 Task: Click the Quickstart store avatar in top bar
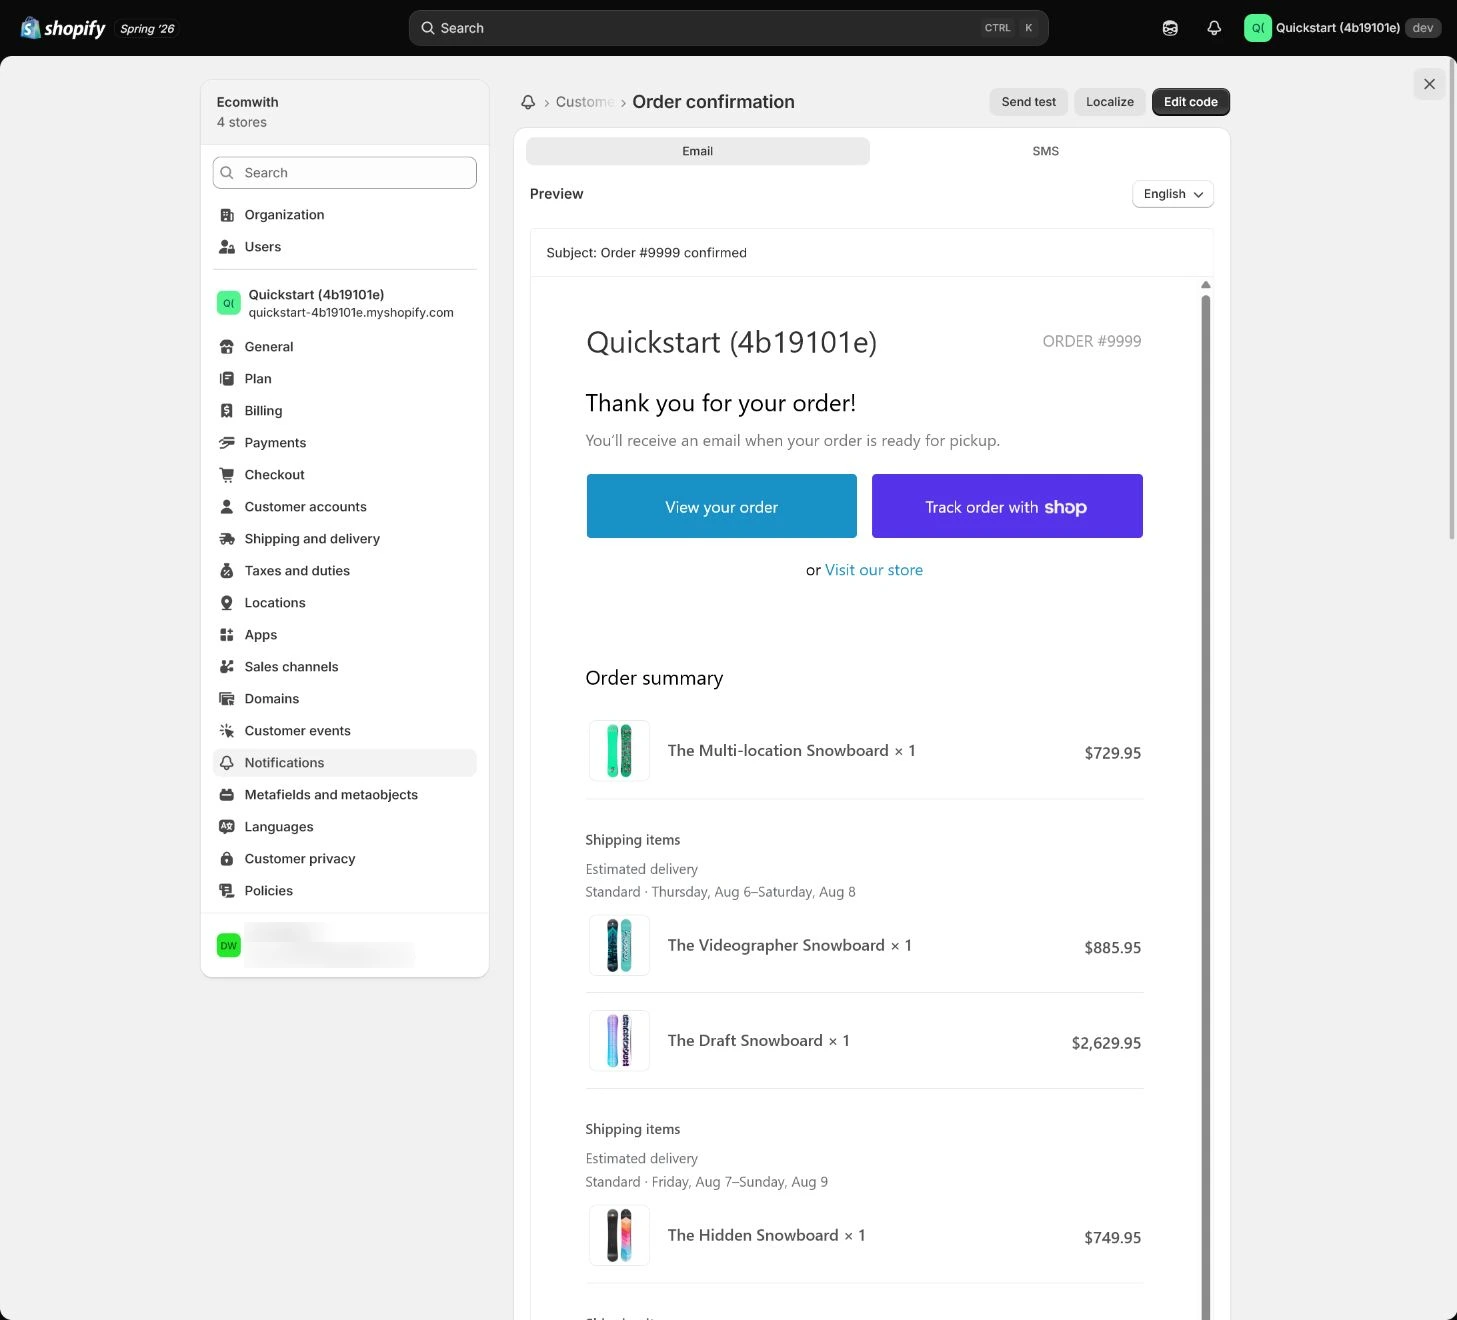[1257, 28]
